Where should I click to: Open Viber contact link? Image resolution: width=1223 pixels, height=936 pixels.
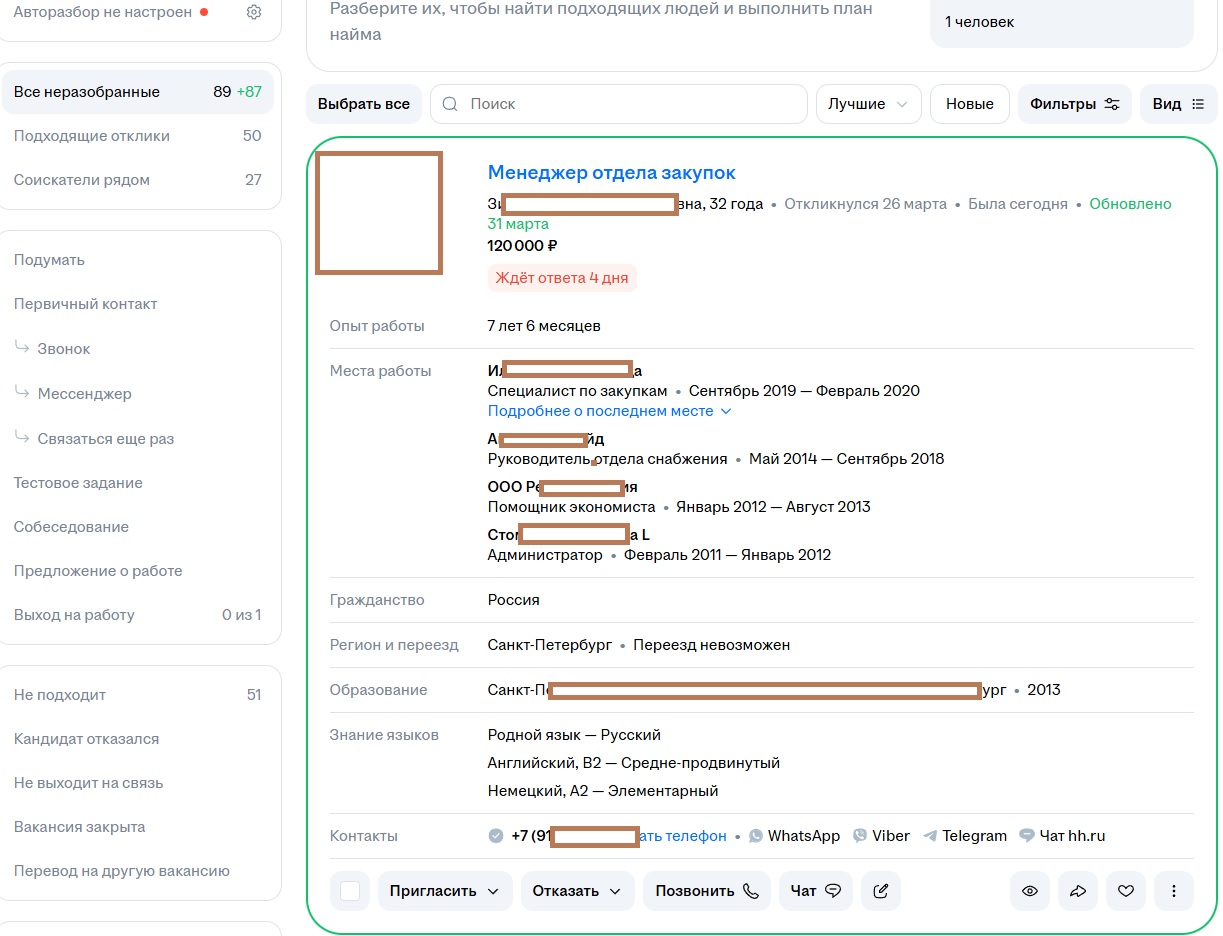click(881, 836)
